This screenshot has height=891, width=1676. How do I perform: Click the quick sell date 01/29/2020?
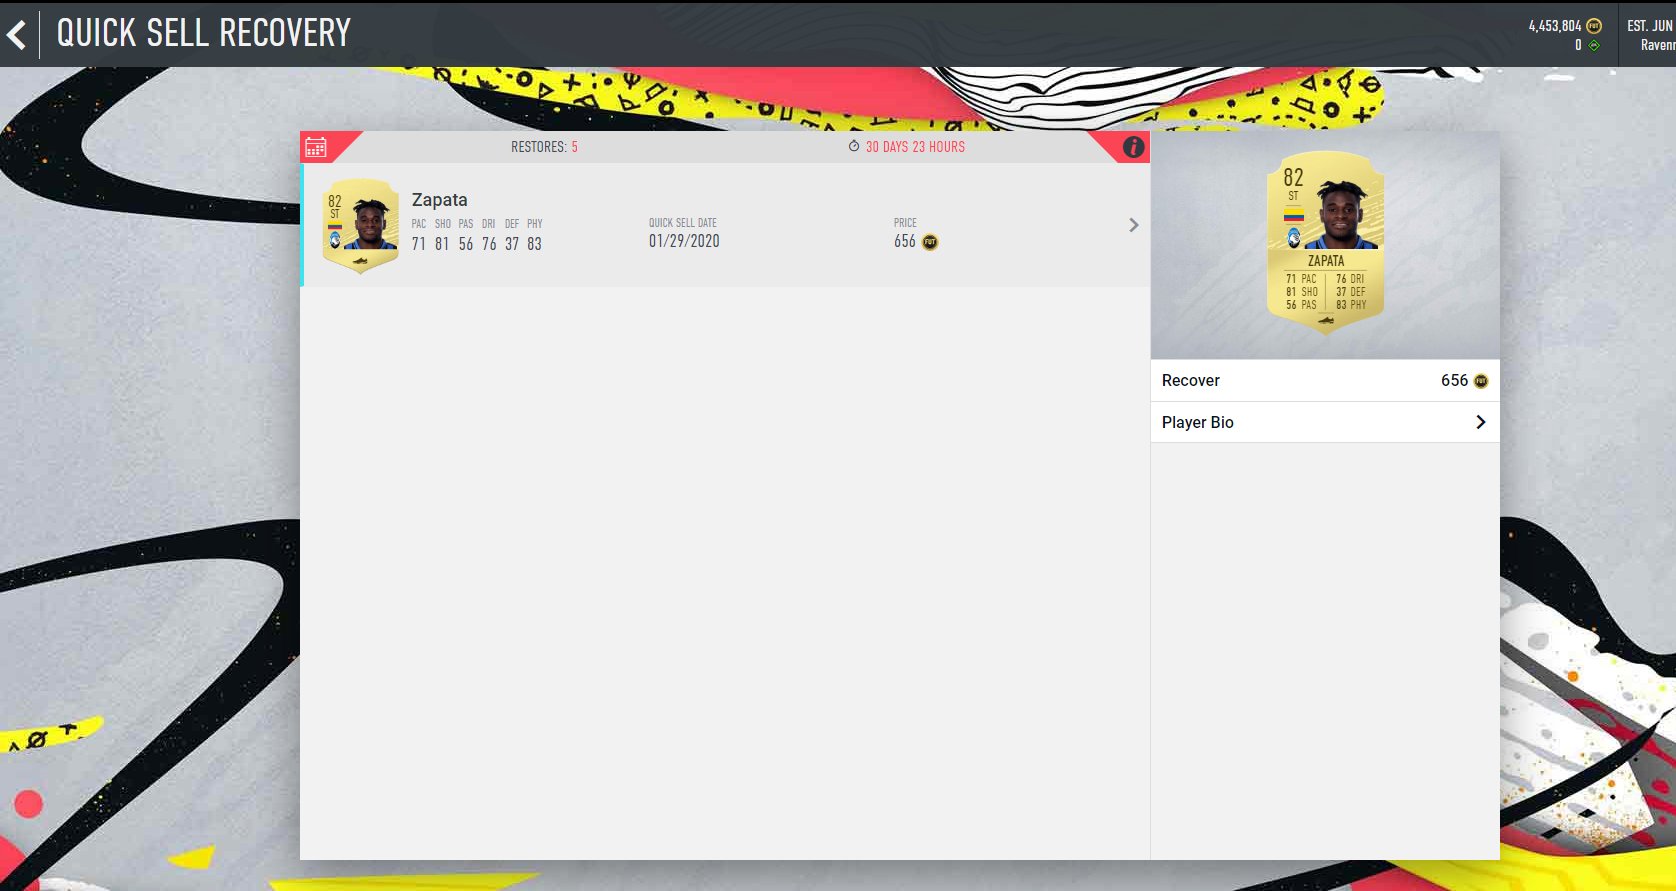pos(684,241)
